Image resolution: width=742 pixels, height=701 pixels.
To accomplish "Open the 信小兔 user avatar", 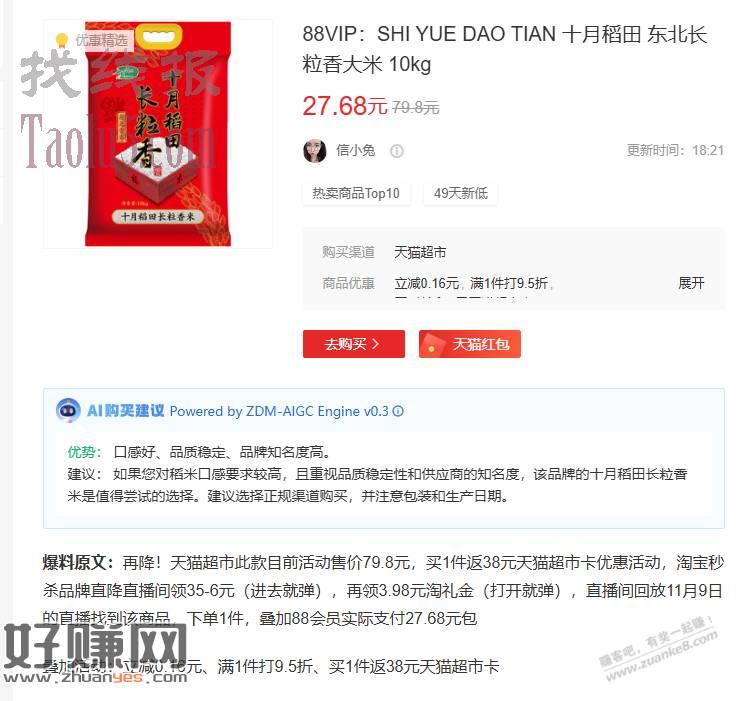I will (315, 151).
